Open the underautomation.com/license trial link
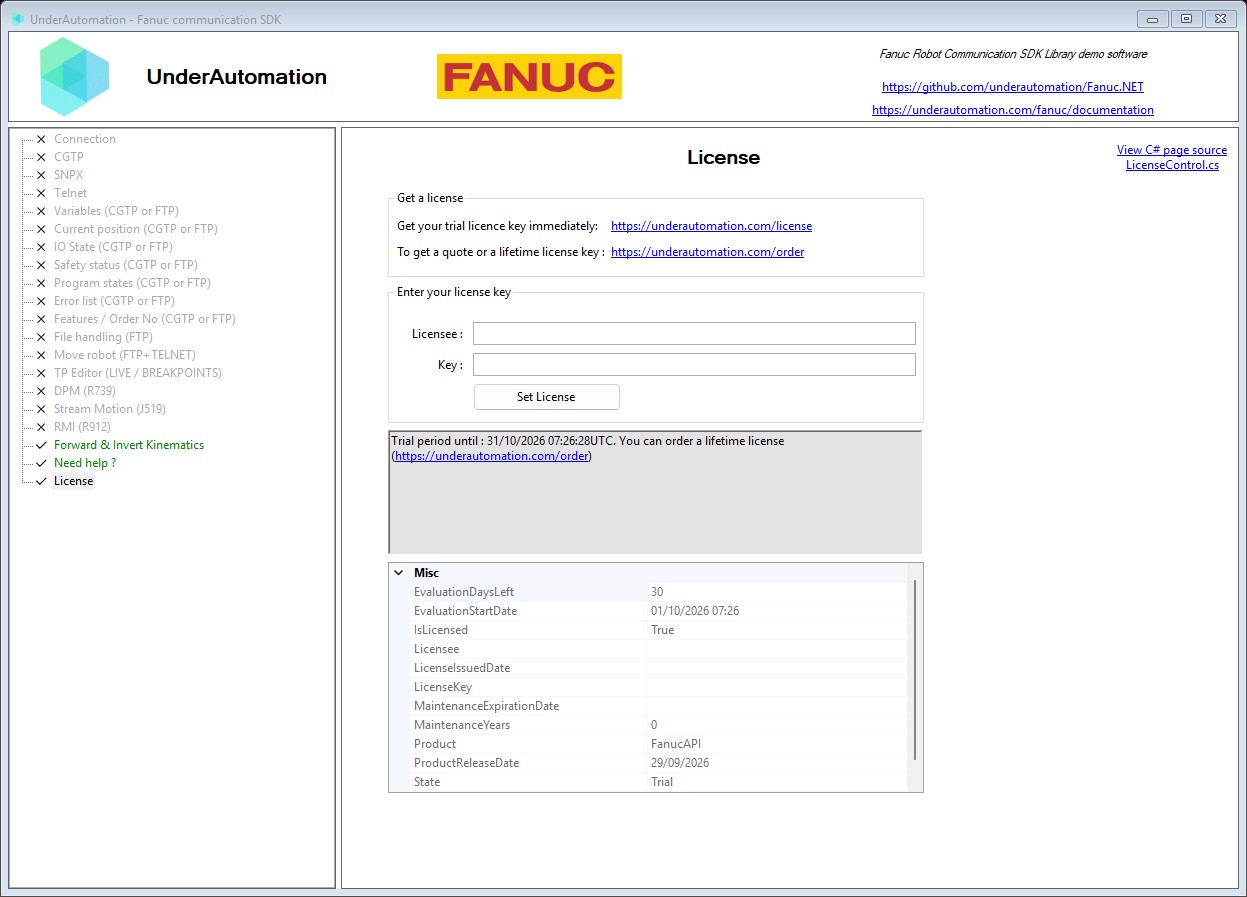The height and width of the screenshot is (897, 1247). [711, 226]
